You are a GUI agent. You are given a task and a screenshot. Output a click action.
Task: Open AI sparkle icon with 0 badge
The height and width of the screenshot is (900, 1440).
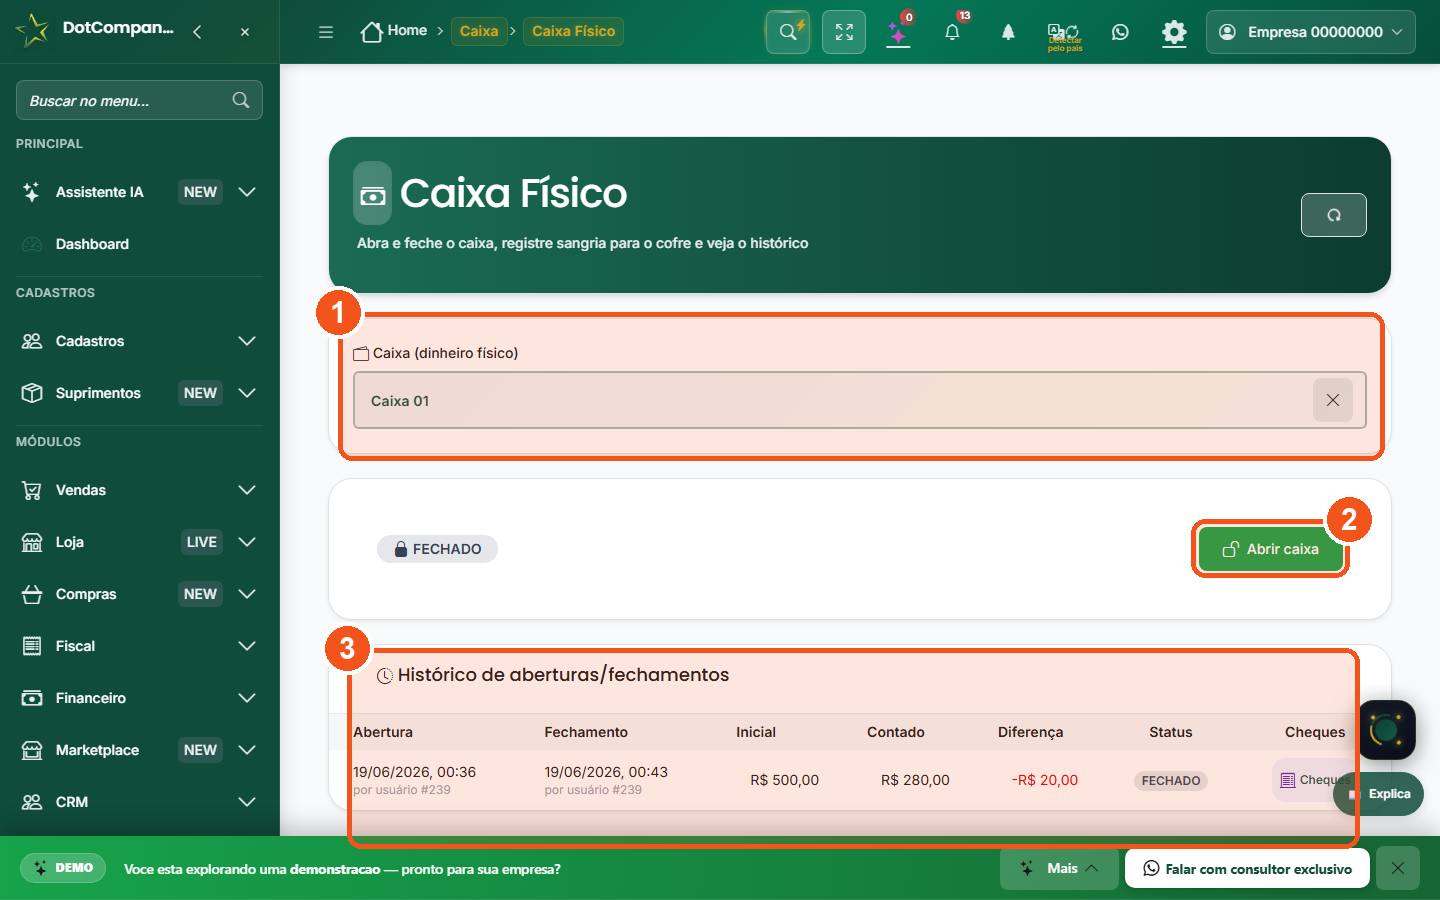[899, 32]
